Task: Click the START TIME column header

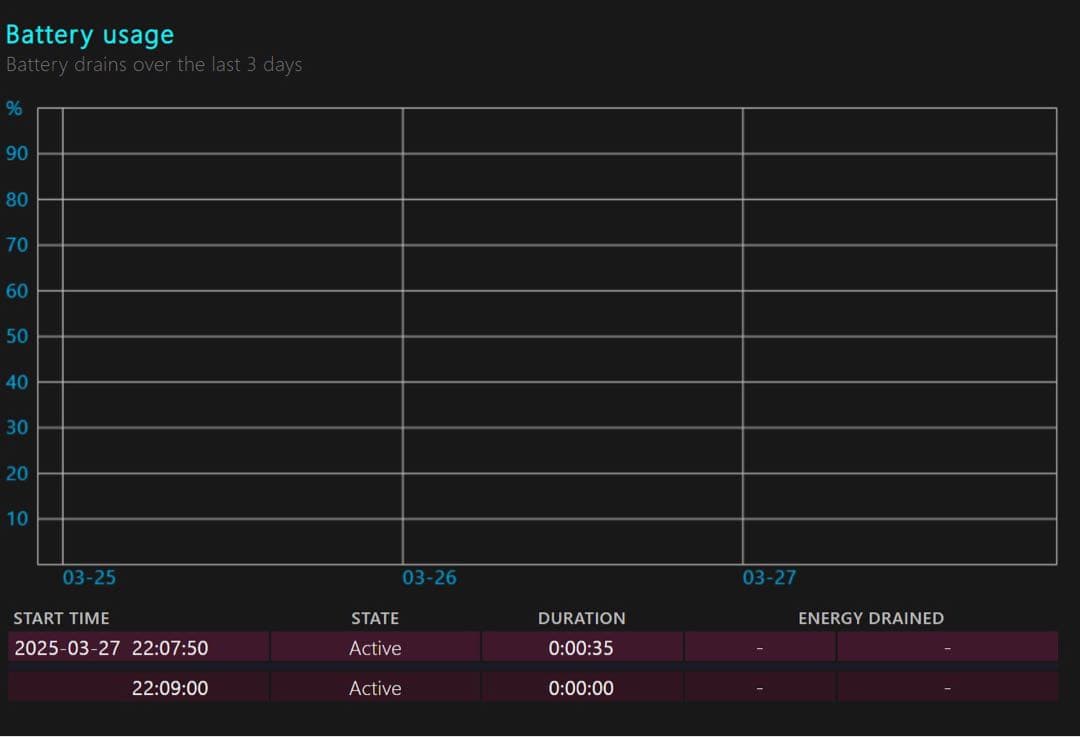Action: (x=61, y=618)
